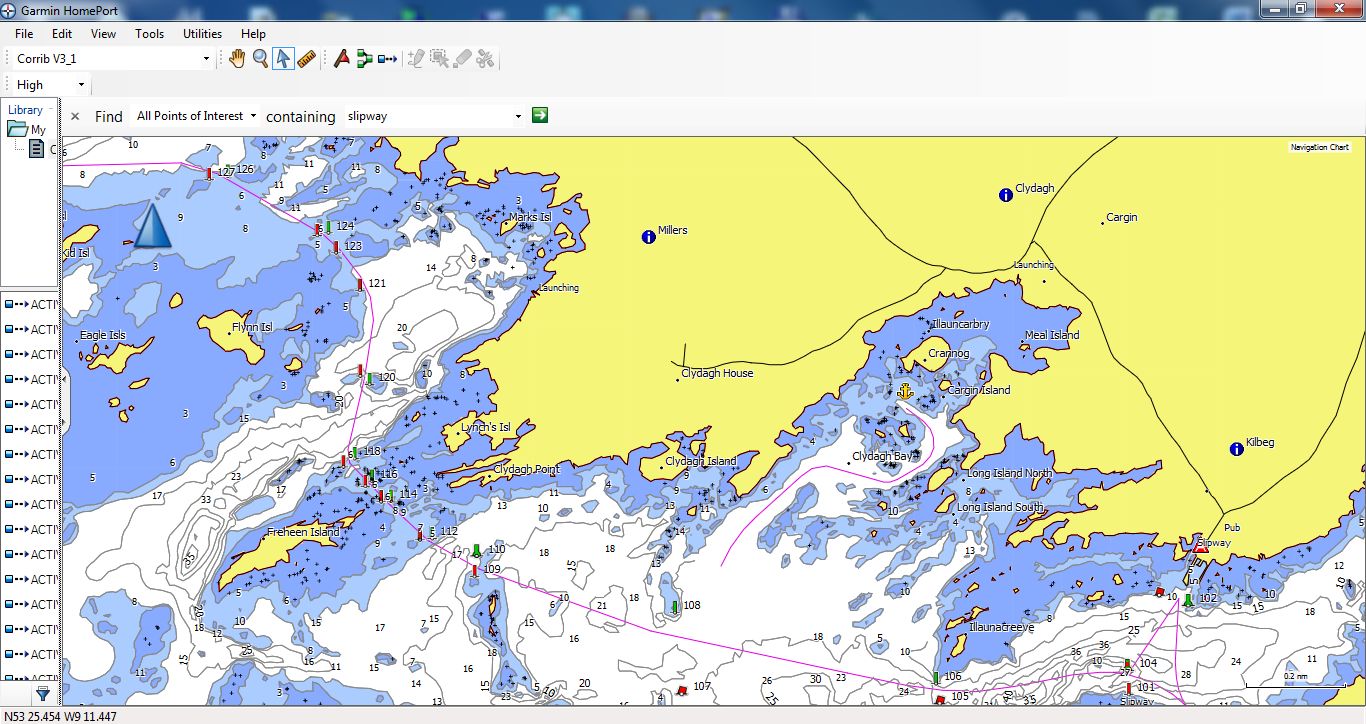Click the Clydagh info marker

(x=1006, y=195)
